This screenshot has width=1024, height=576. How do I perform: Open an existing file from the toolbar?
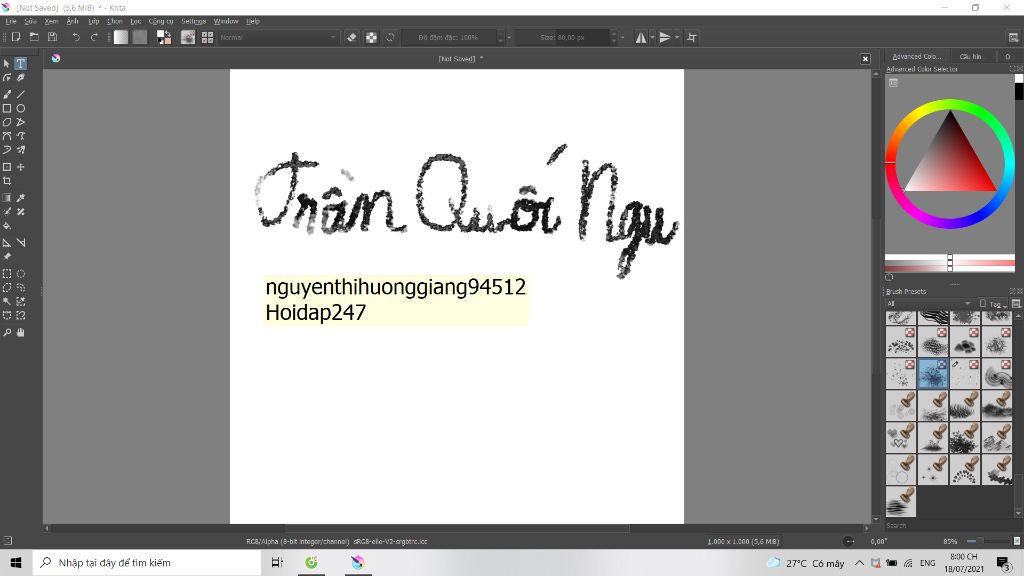[34, 37]
